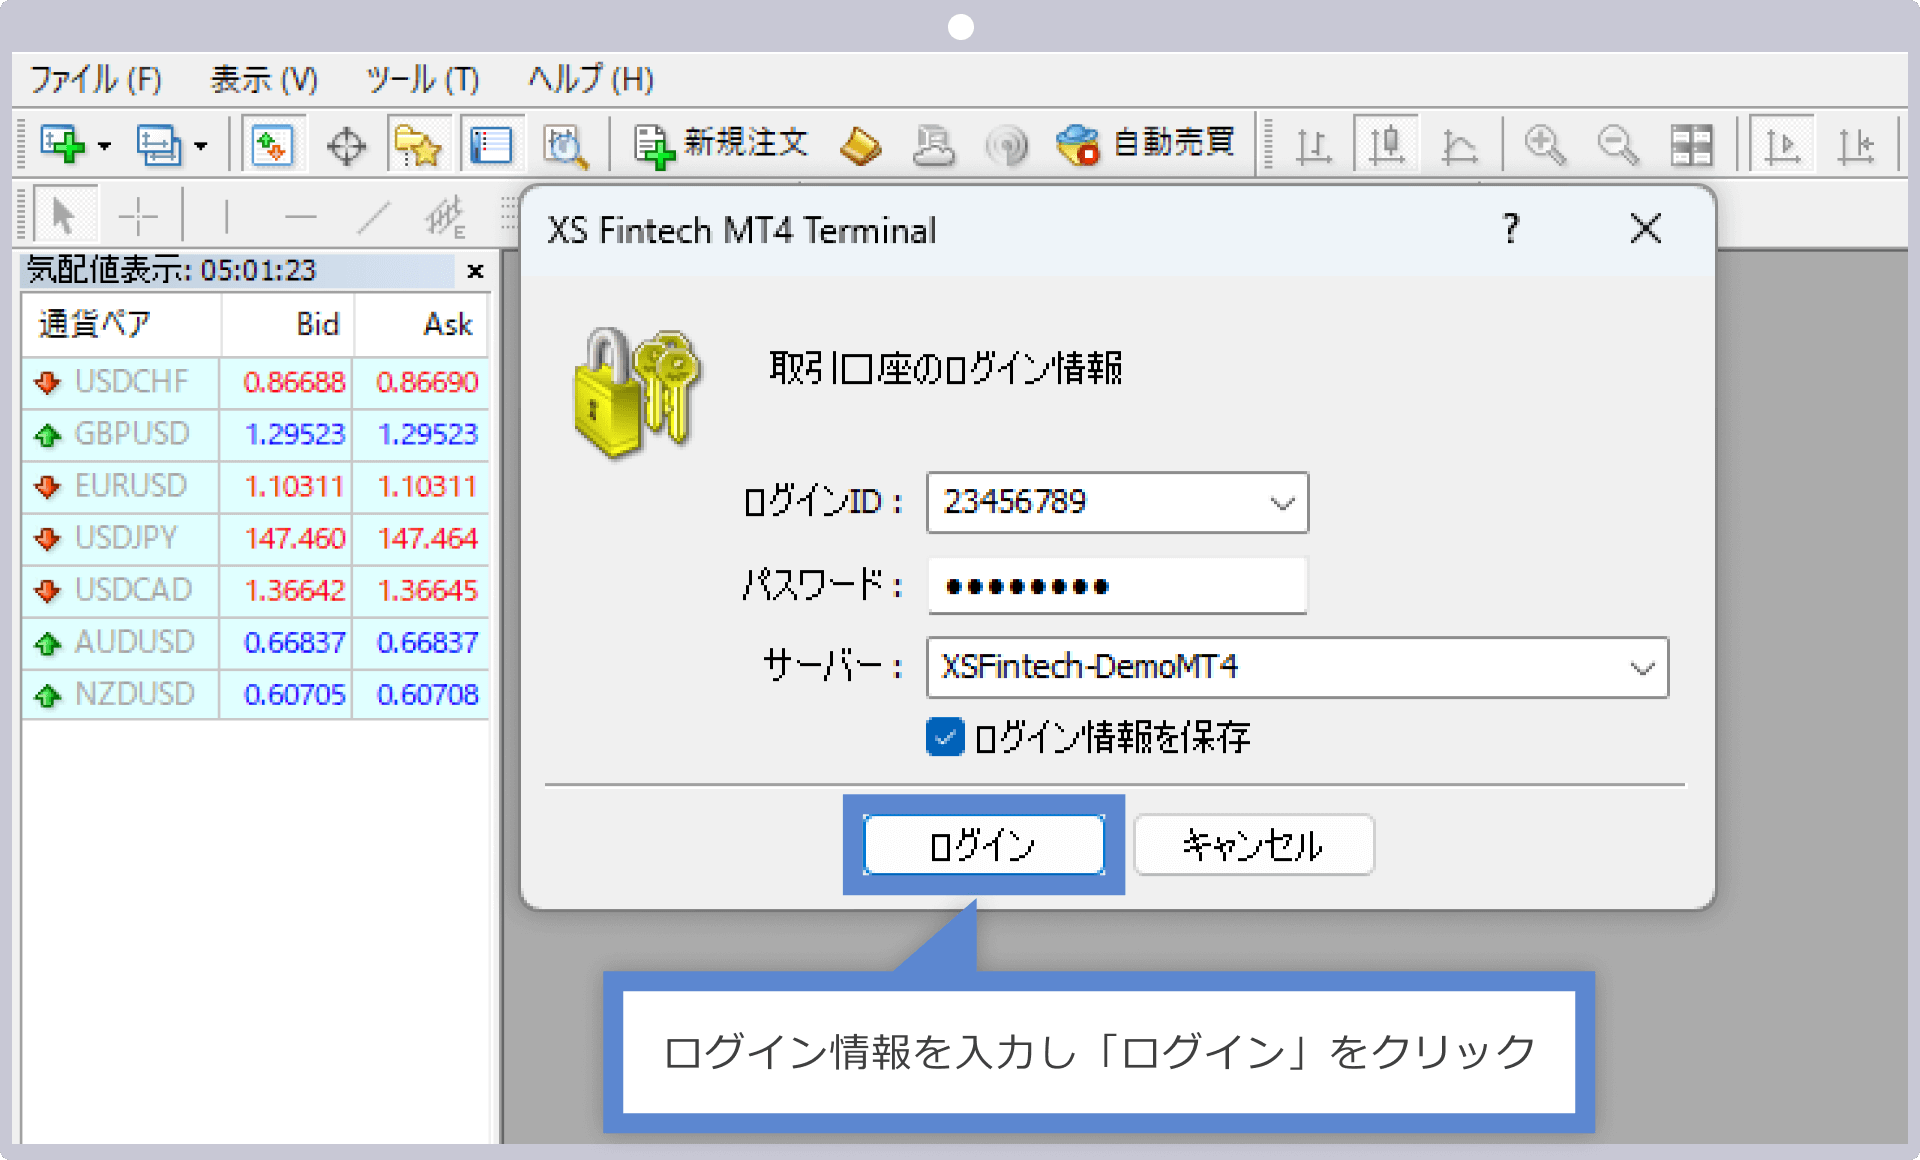
Task: Click the ログインID input field
Action: 1117,502
